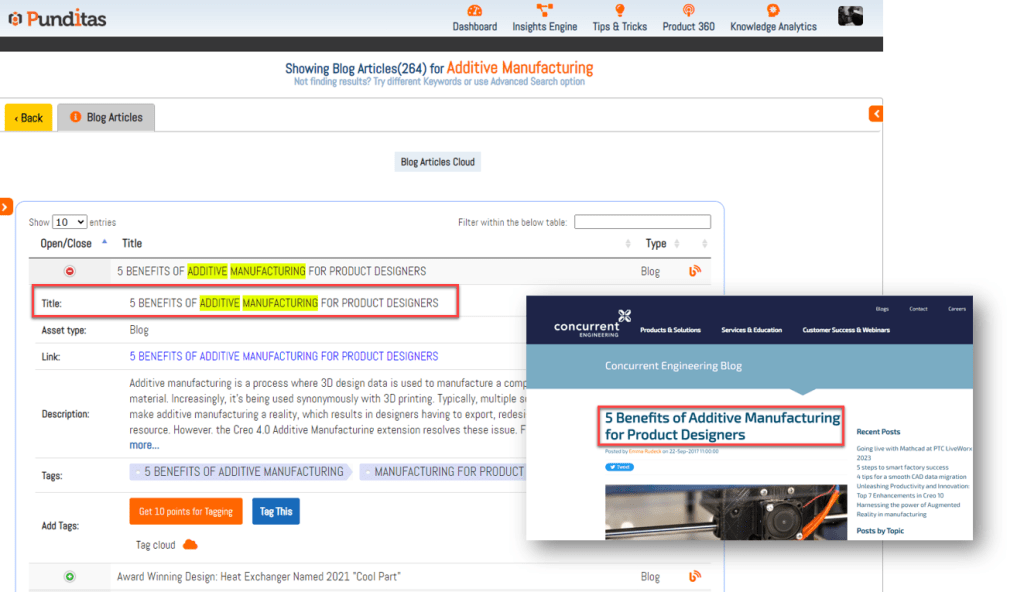This screenshot has width=1024, height=592.
Task: Click the RSS icon in the first Blog row
Action: 695,270
